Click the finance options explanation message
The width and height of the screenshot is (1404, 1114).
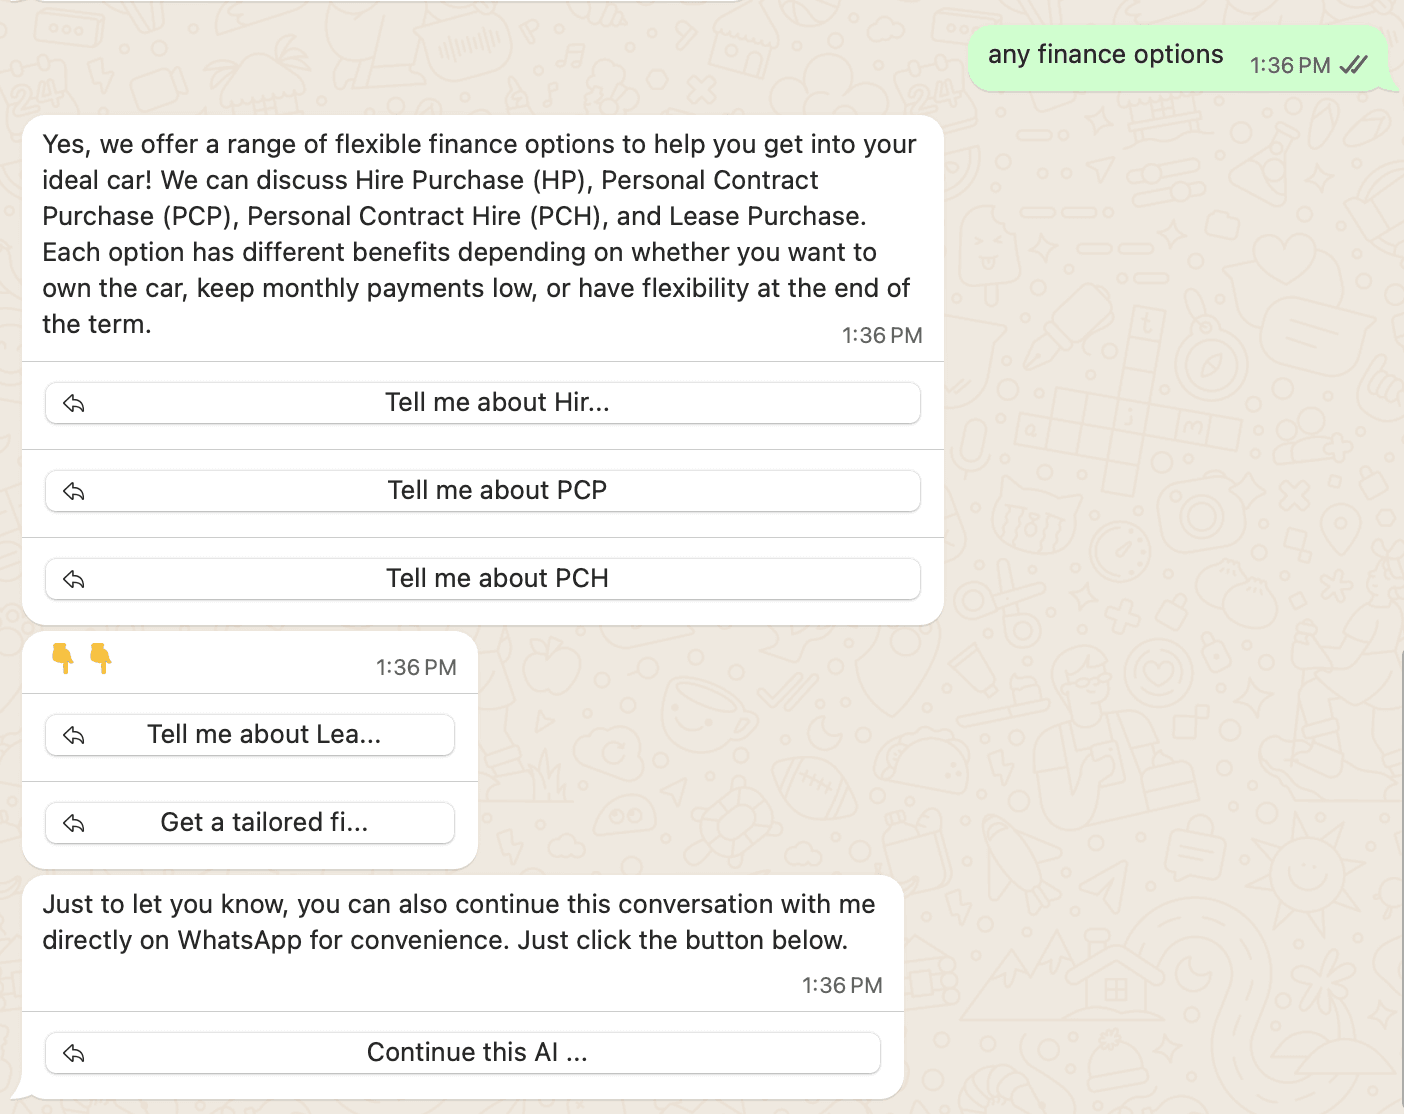click(x=478, y=234)
